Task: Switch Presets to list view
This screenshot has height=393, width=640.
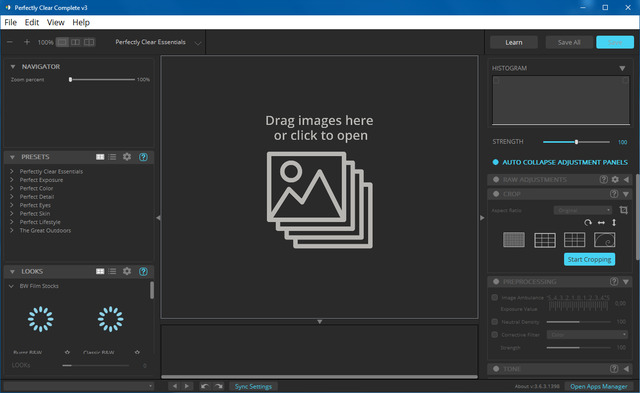Action: click(112, 157)
